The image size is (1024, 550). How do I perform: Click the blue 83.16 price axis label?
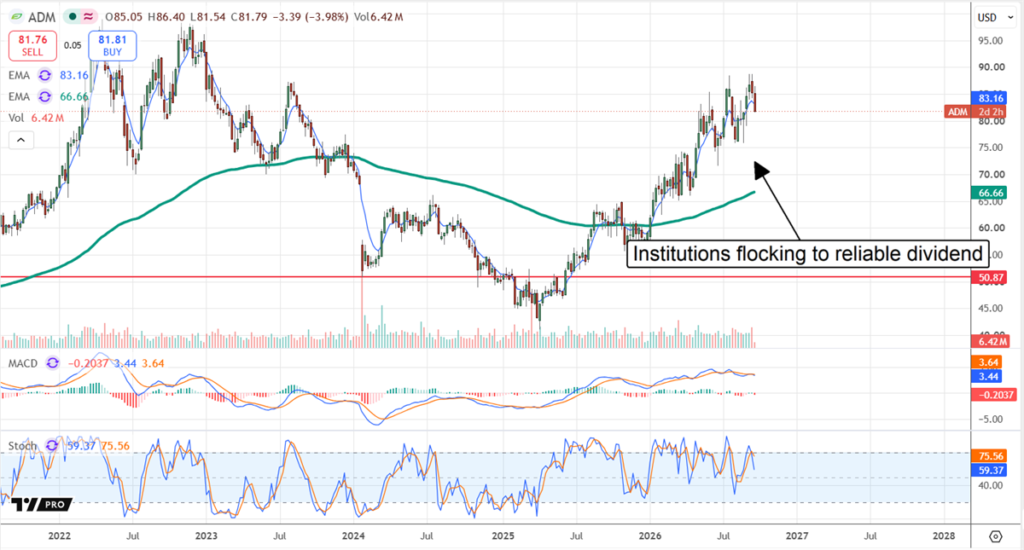click(x=991, y=98)
